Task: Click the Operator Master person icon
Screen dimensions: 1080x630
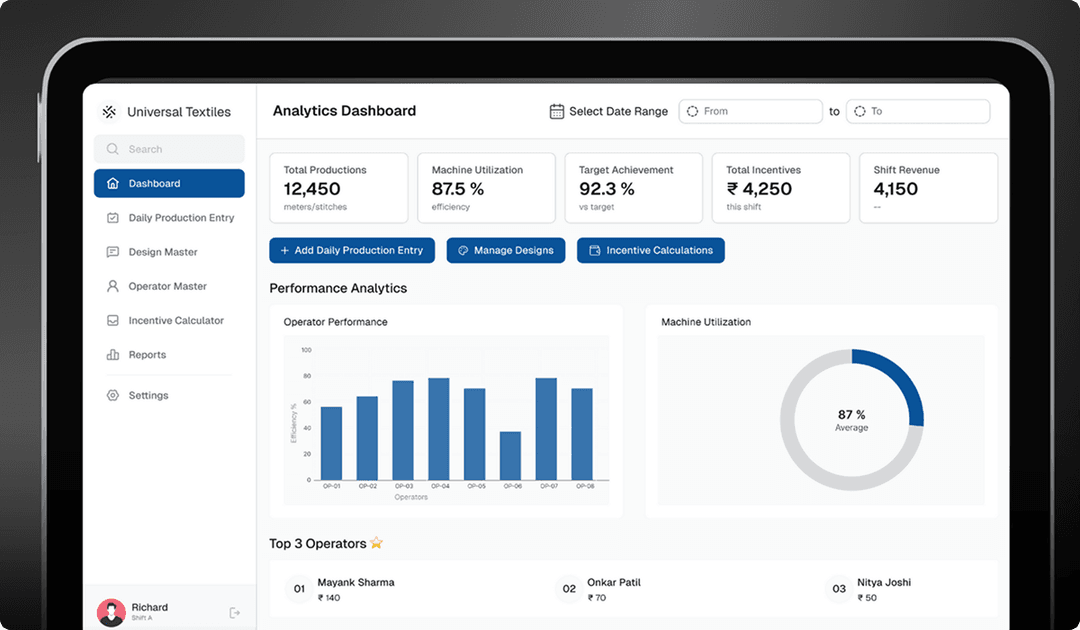Action: 113,286
